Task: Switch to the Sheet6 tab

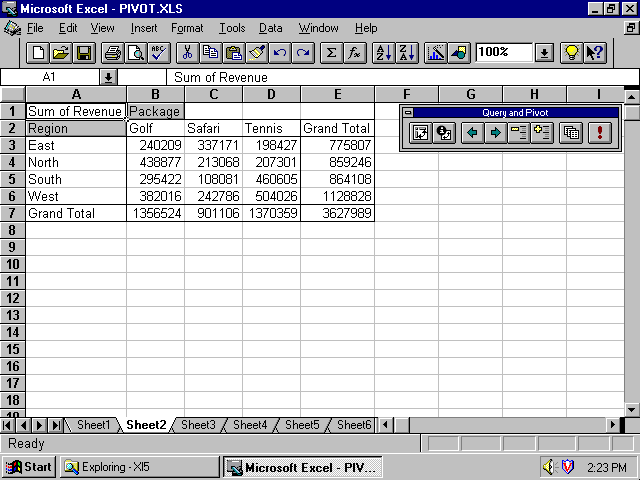Action: 353,425
